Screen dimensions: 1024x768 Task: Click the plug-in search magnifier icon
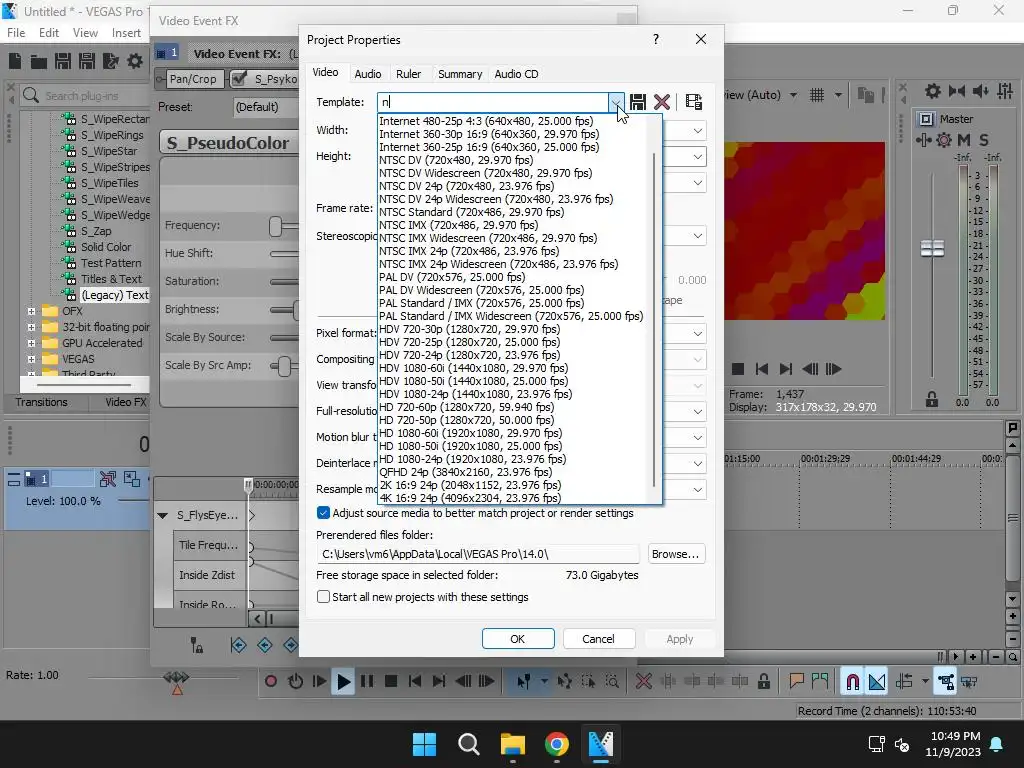[x=31, y=95]
